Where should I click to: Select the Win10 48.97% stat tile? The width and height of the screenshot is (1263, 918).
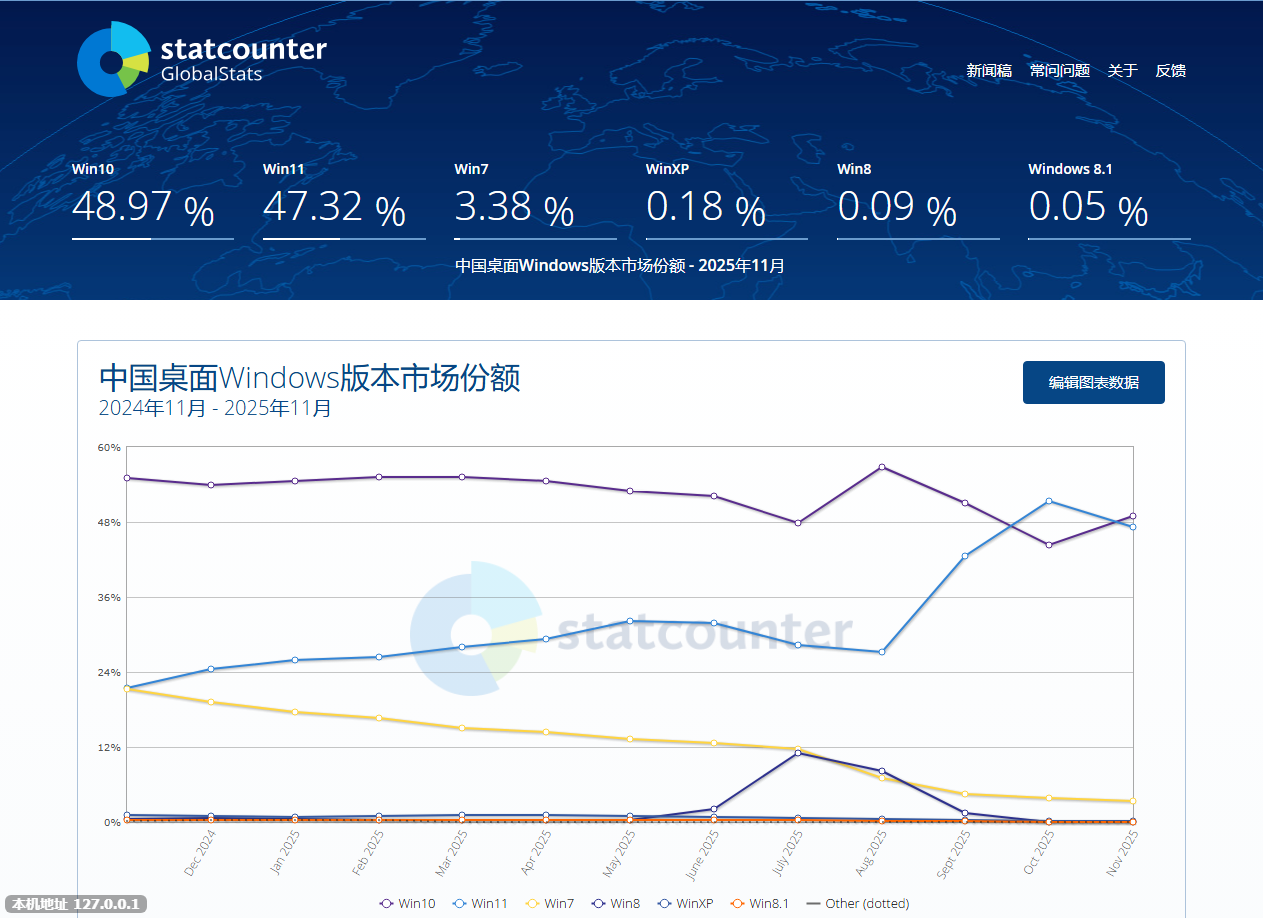[x=152, y=200]
